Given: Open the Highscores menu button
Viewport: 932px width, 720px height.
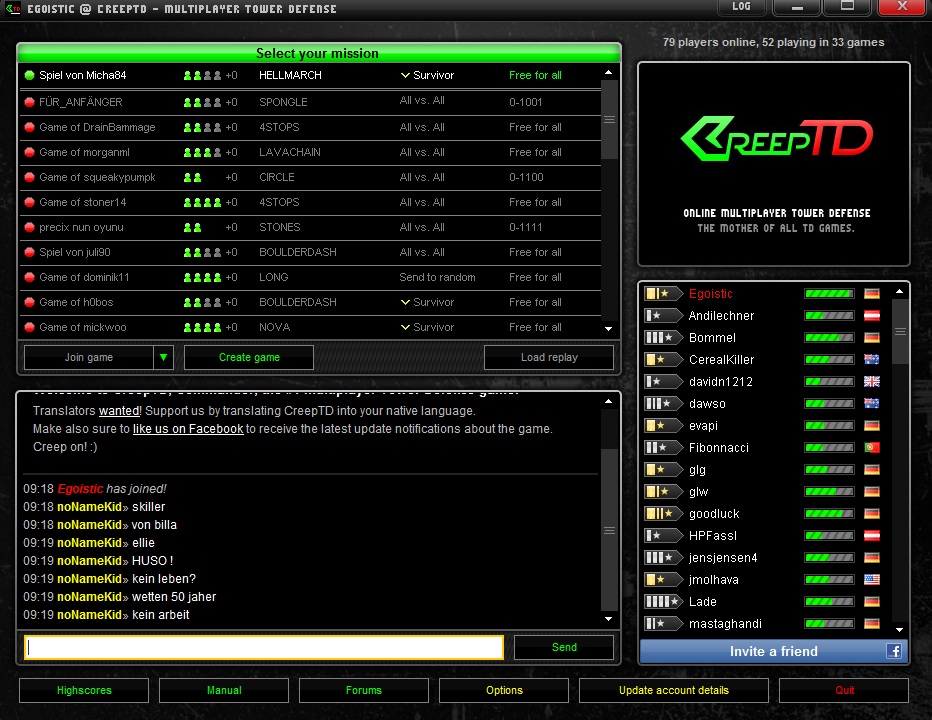Looking at the screenshot, I should click(x=84, y=690).
